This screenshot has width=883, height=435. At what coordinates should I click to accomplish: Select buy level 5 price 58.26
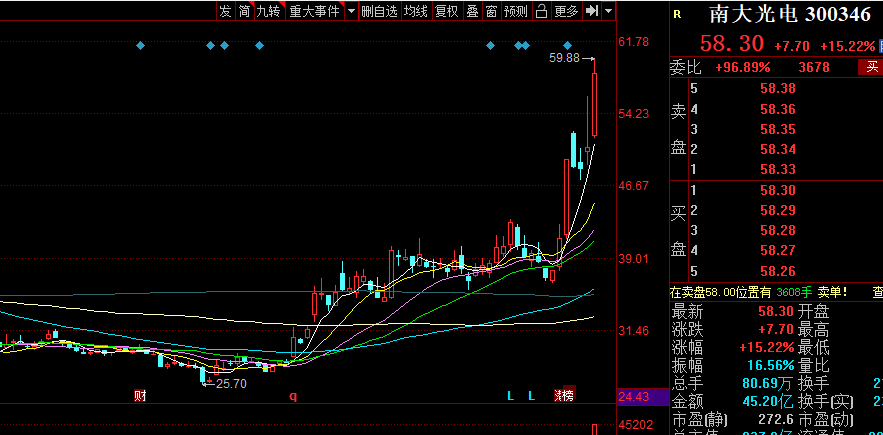[778, 271]
